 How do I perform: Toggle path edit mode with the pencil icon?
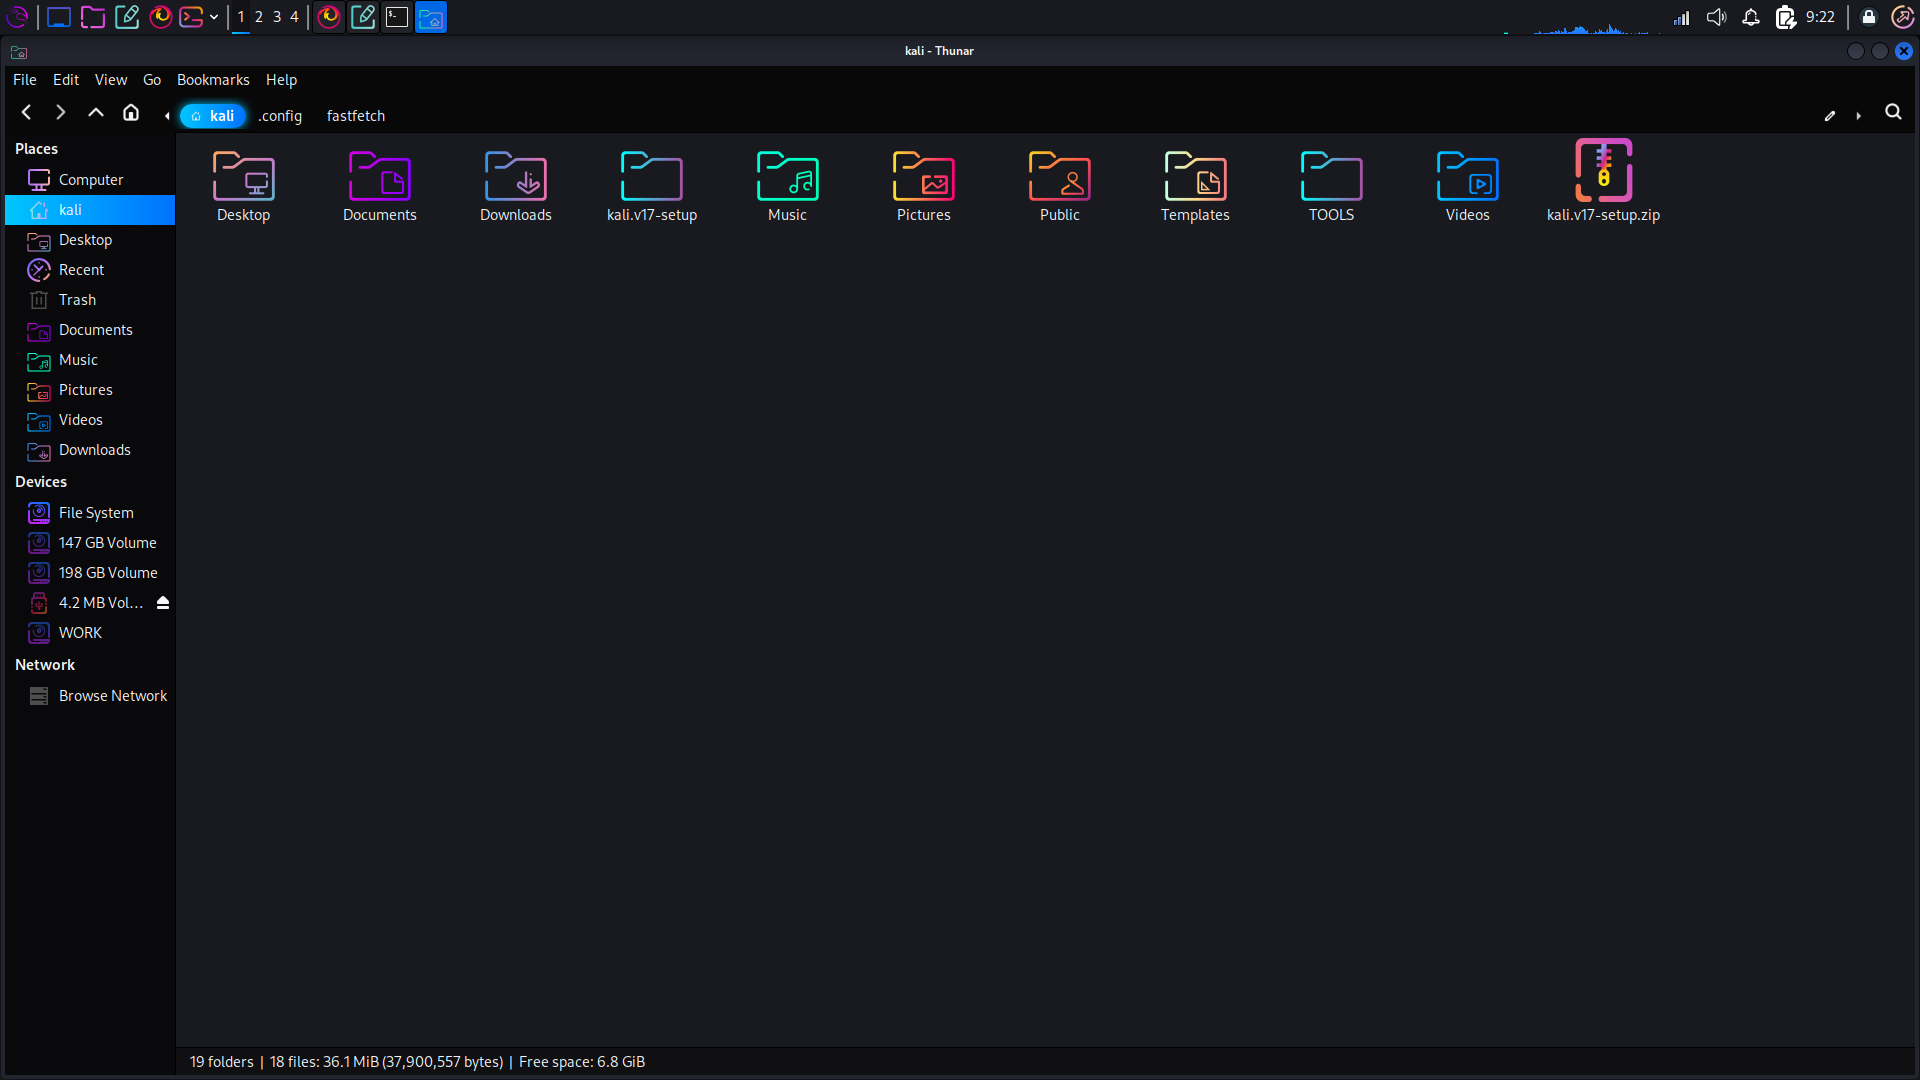tap(1830, 116)
